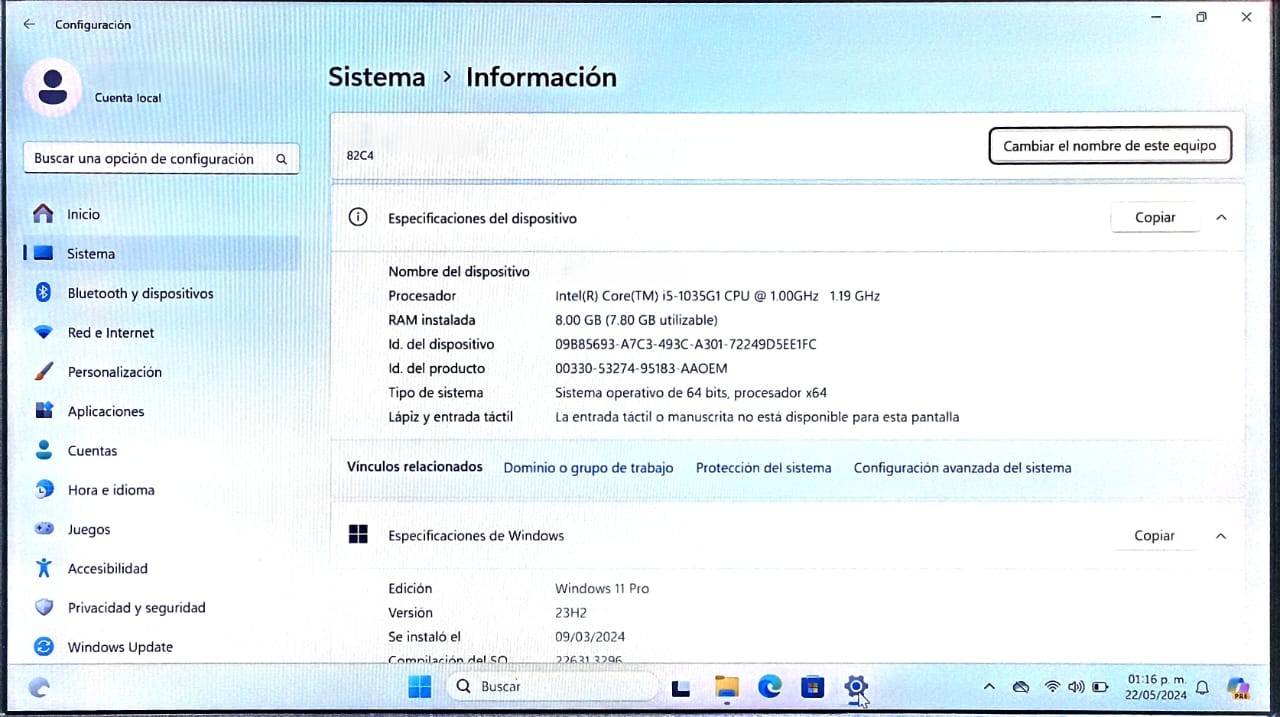Open Juegos settings
The width and height of the screenshot is (1280, 717).
(x=160, y=529)
